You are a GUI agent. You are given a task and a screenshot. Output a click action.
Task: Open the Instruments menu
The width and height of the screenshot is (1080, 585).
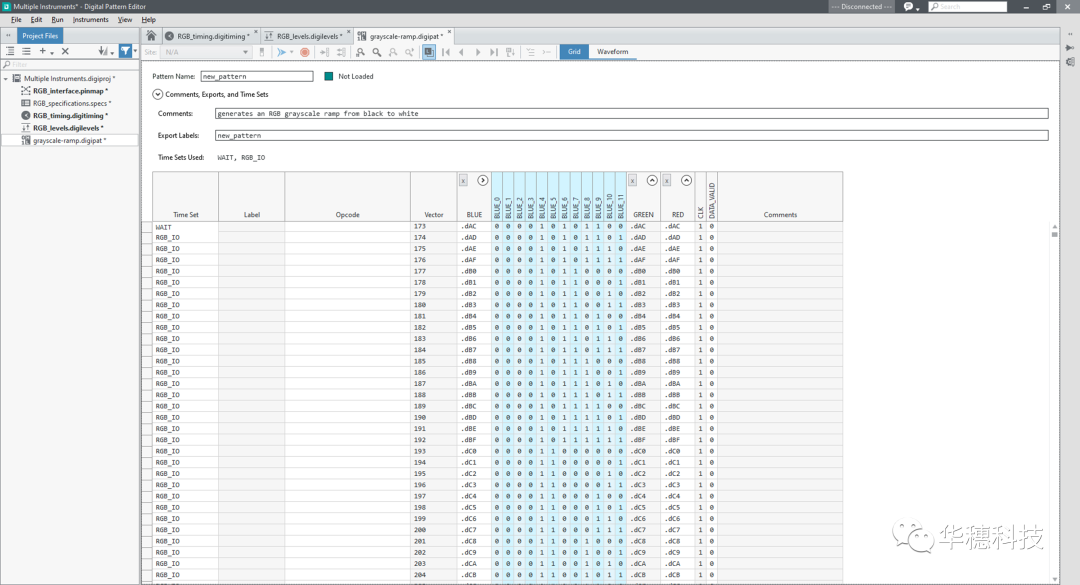90,20
